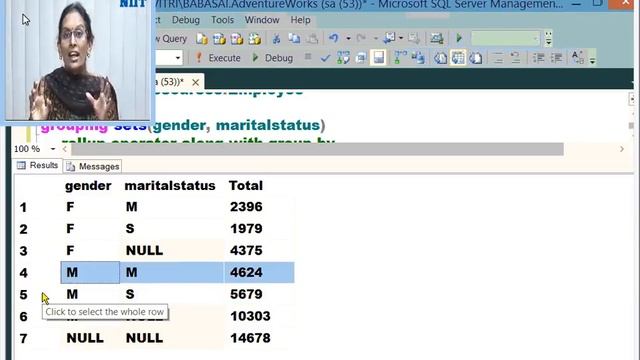This screenshot has width=640, height=360.
Task: Open the Activity Monitor icon
Action: coord(436,38)
